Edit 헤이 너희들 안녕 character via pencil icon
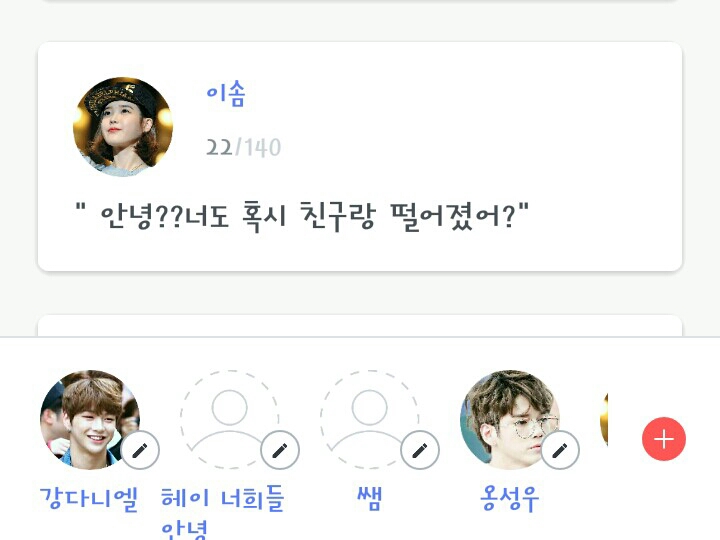720x540 pixels. point(280,450)
